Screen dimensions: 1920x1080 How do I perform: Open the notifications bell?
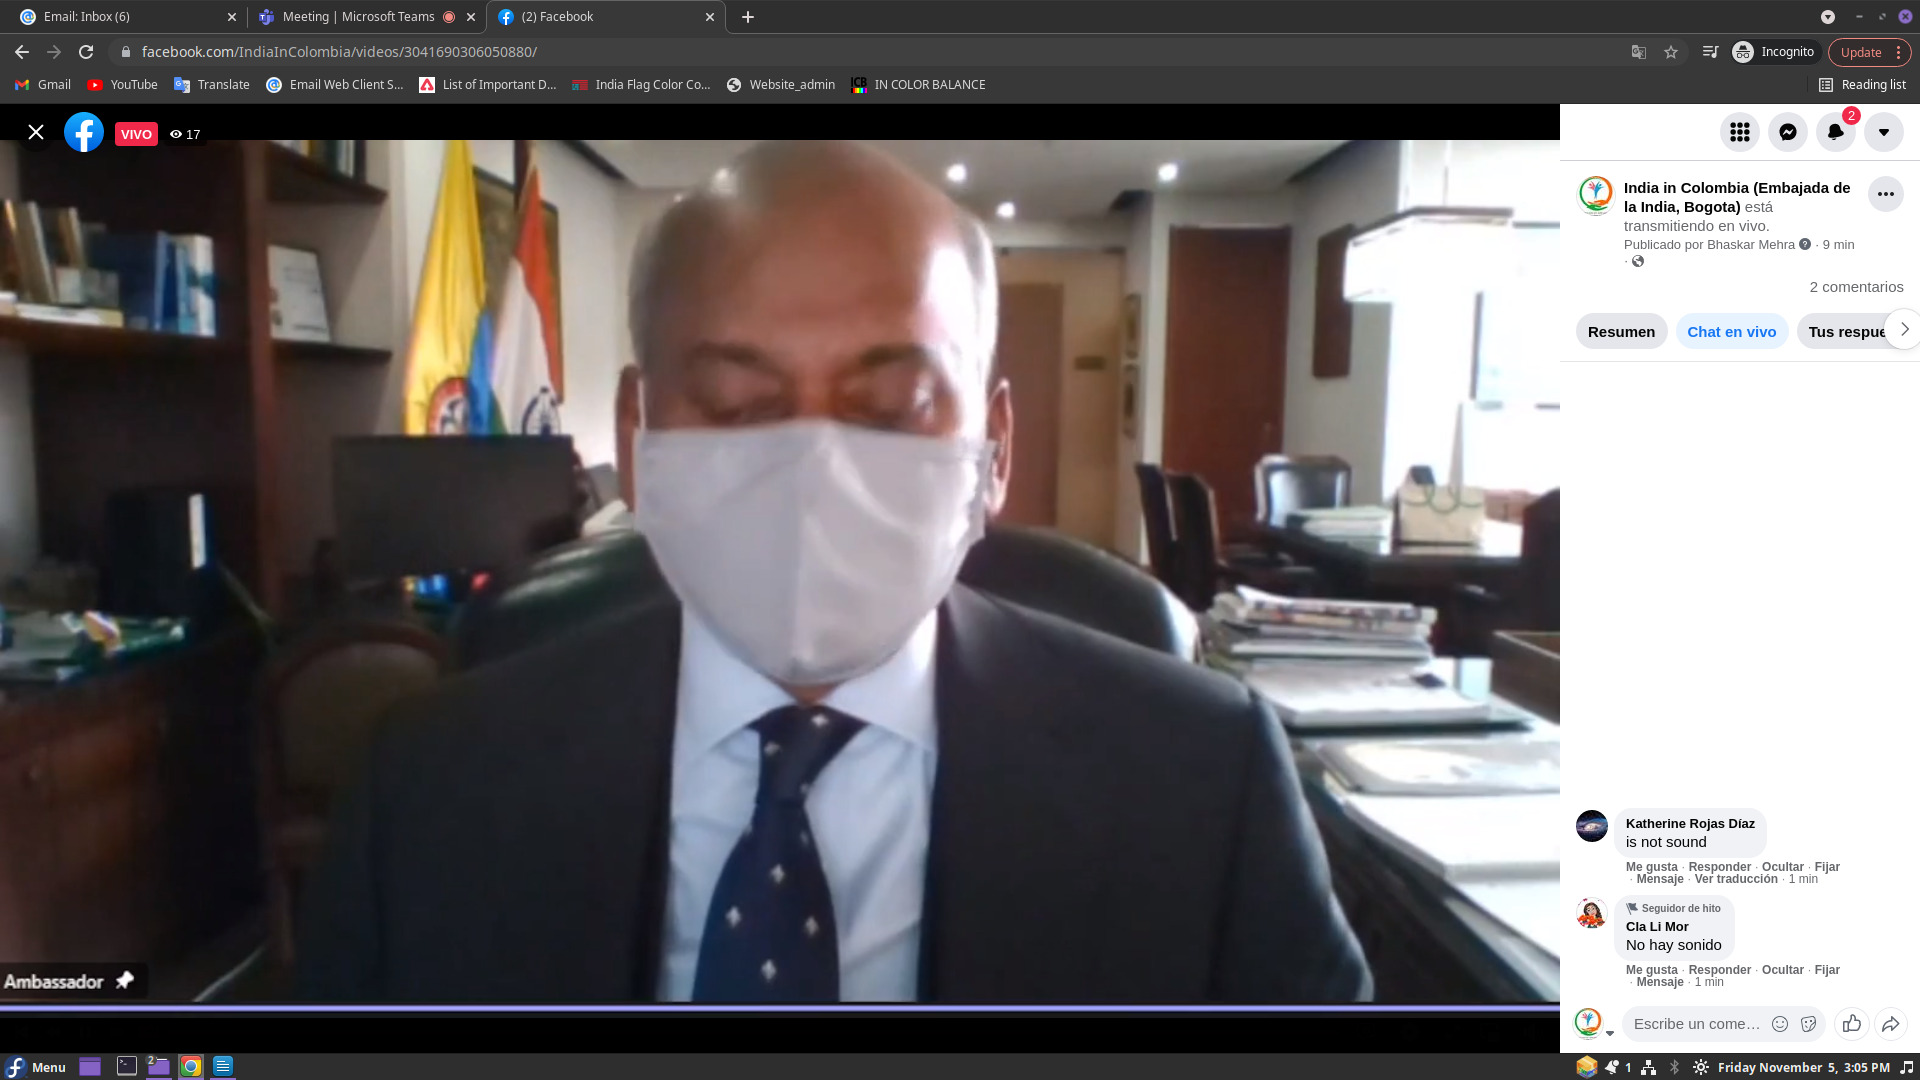click(1835, 132)
